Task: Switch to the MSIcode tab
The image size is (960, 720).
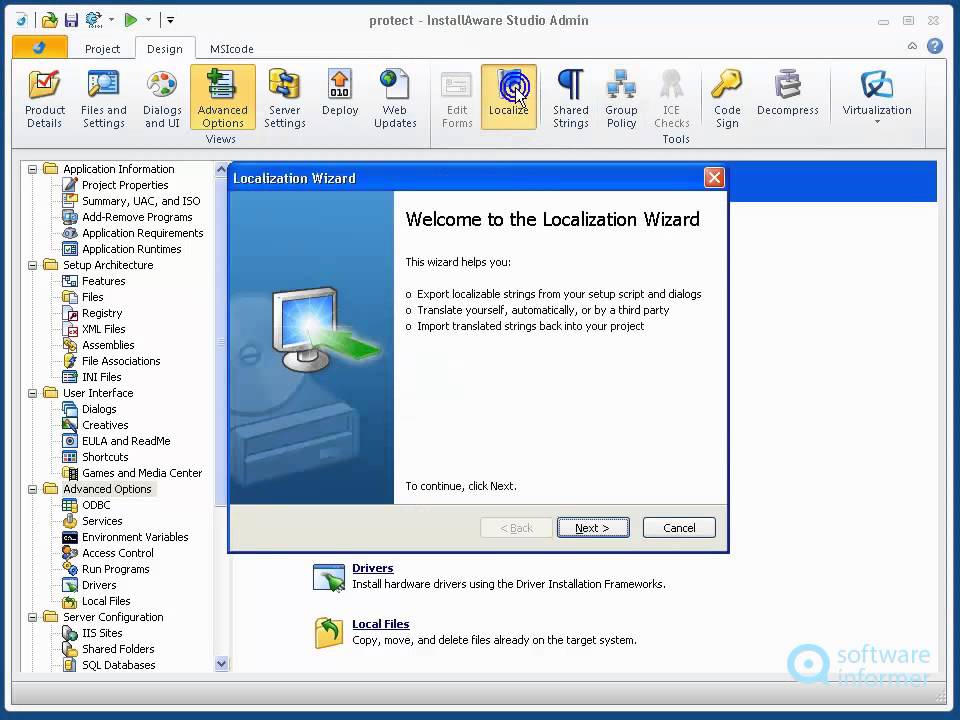Action: [x=231, y=49]
